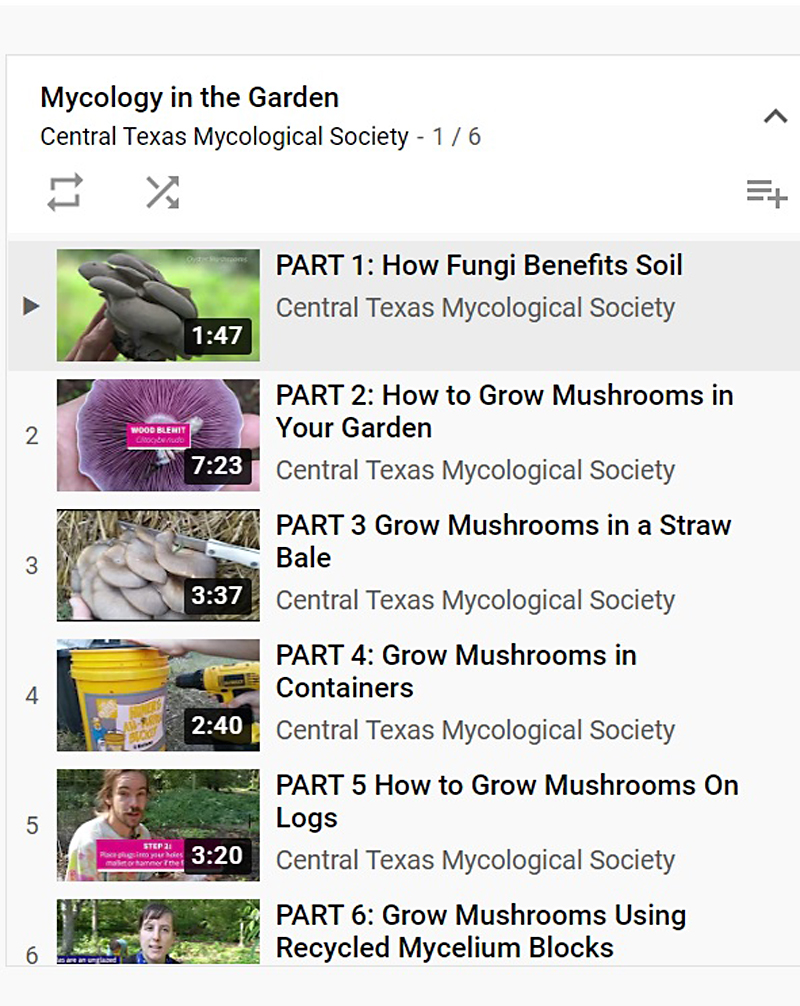Image resolution: width=800 pixels, height=1006 pixels.
Task: Click index number 3 in the playlist
Action: (x=31, y=566)
